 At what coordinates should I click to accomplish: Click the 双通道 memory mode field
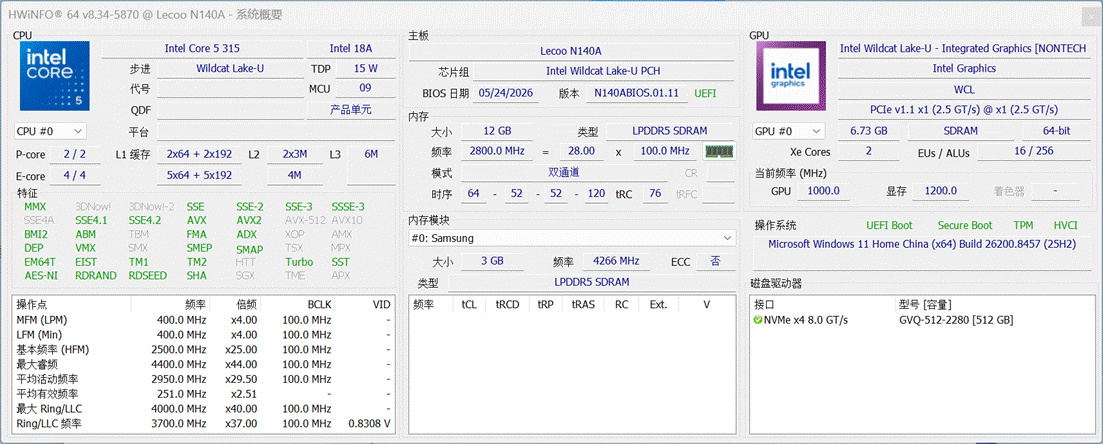pos(563,172)
